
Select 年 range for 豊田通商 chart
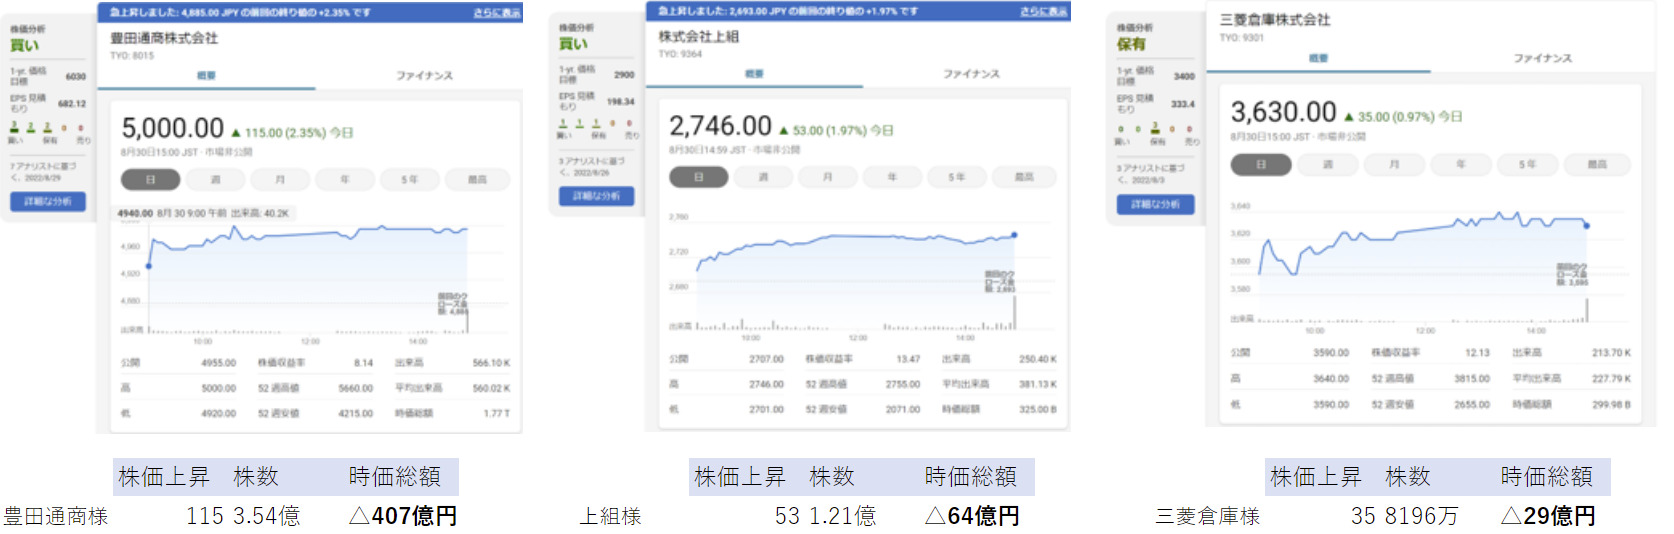(x=345, y=179)
